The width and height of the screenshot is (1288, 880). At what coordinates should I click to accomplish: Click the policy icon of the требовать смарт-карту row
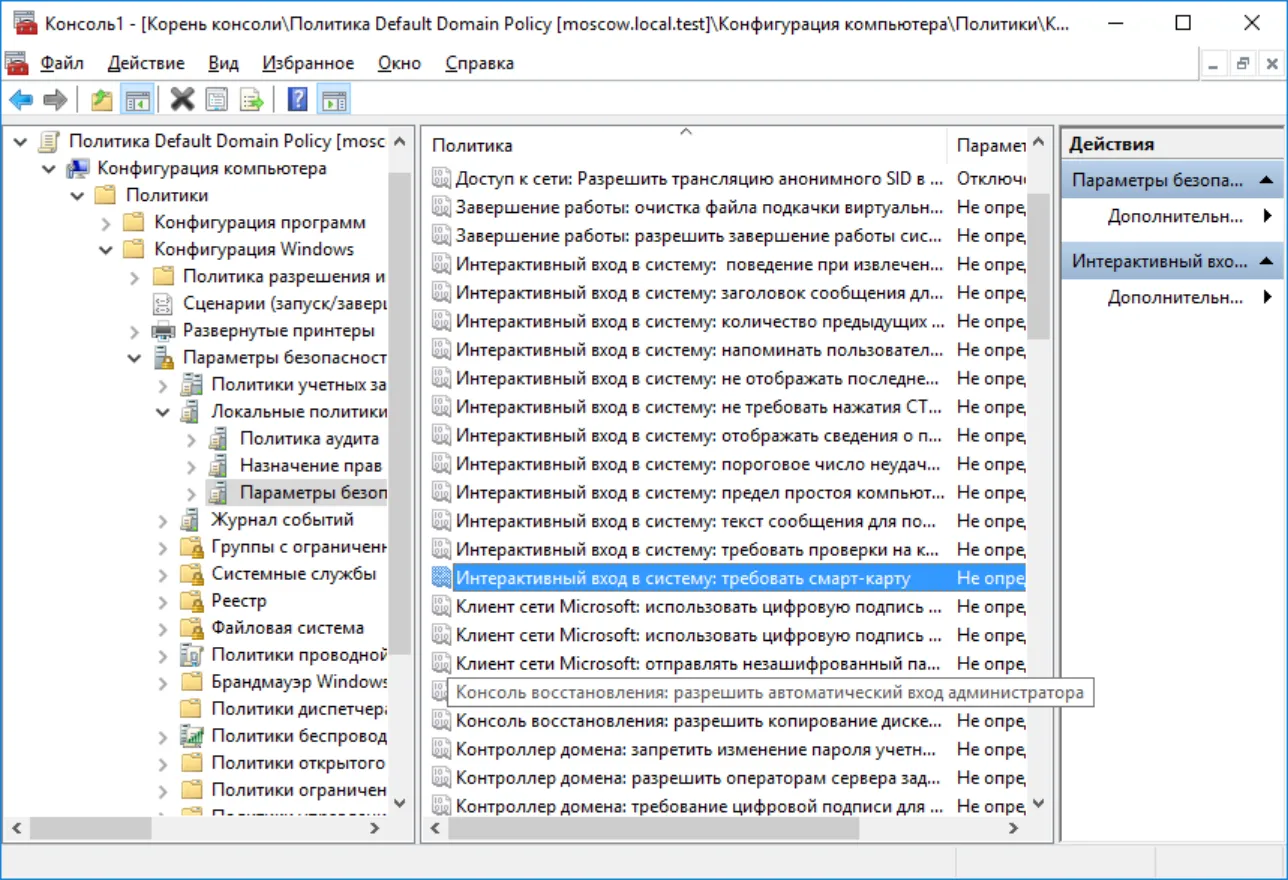441,578
